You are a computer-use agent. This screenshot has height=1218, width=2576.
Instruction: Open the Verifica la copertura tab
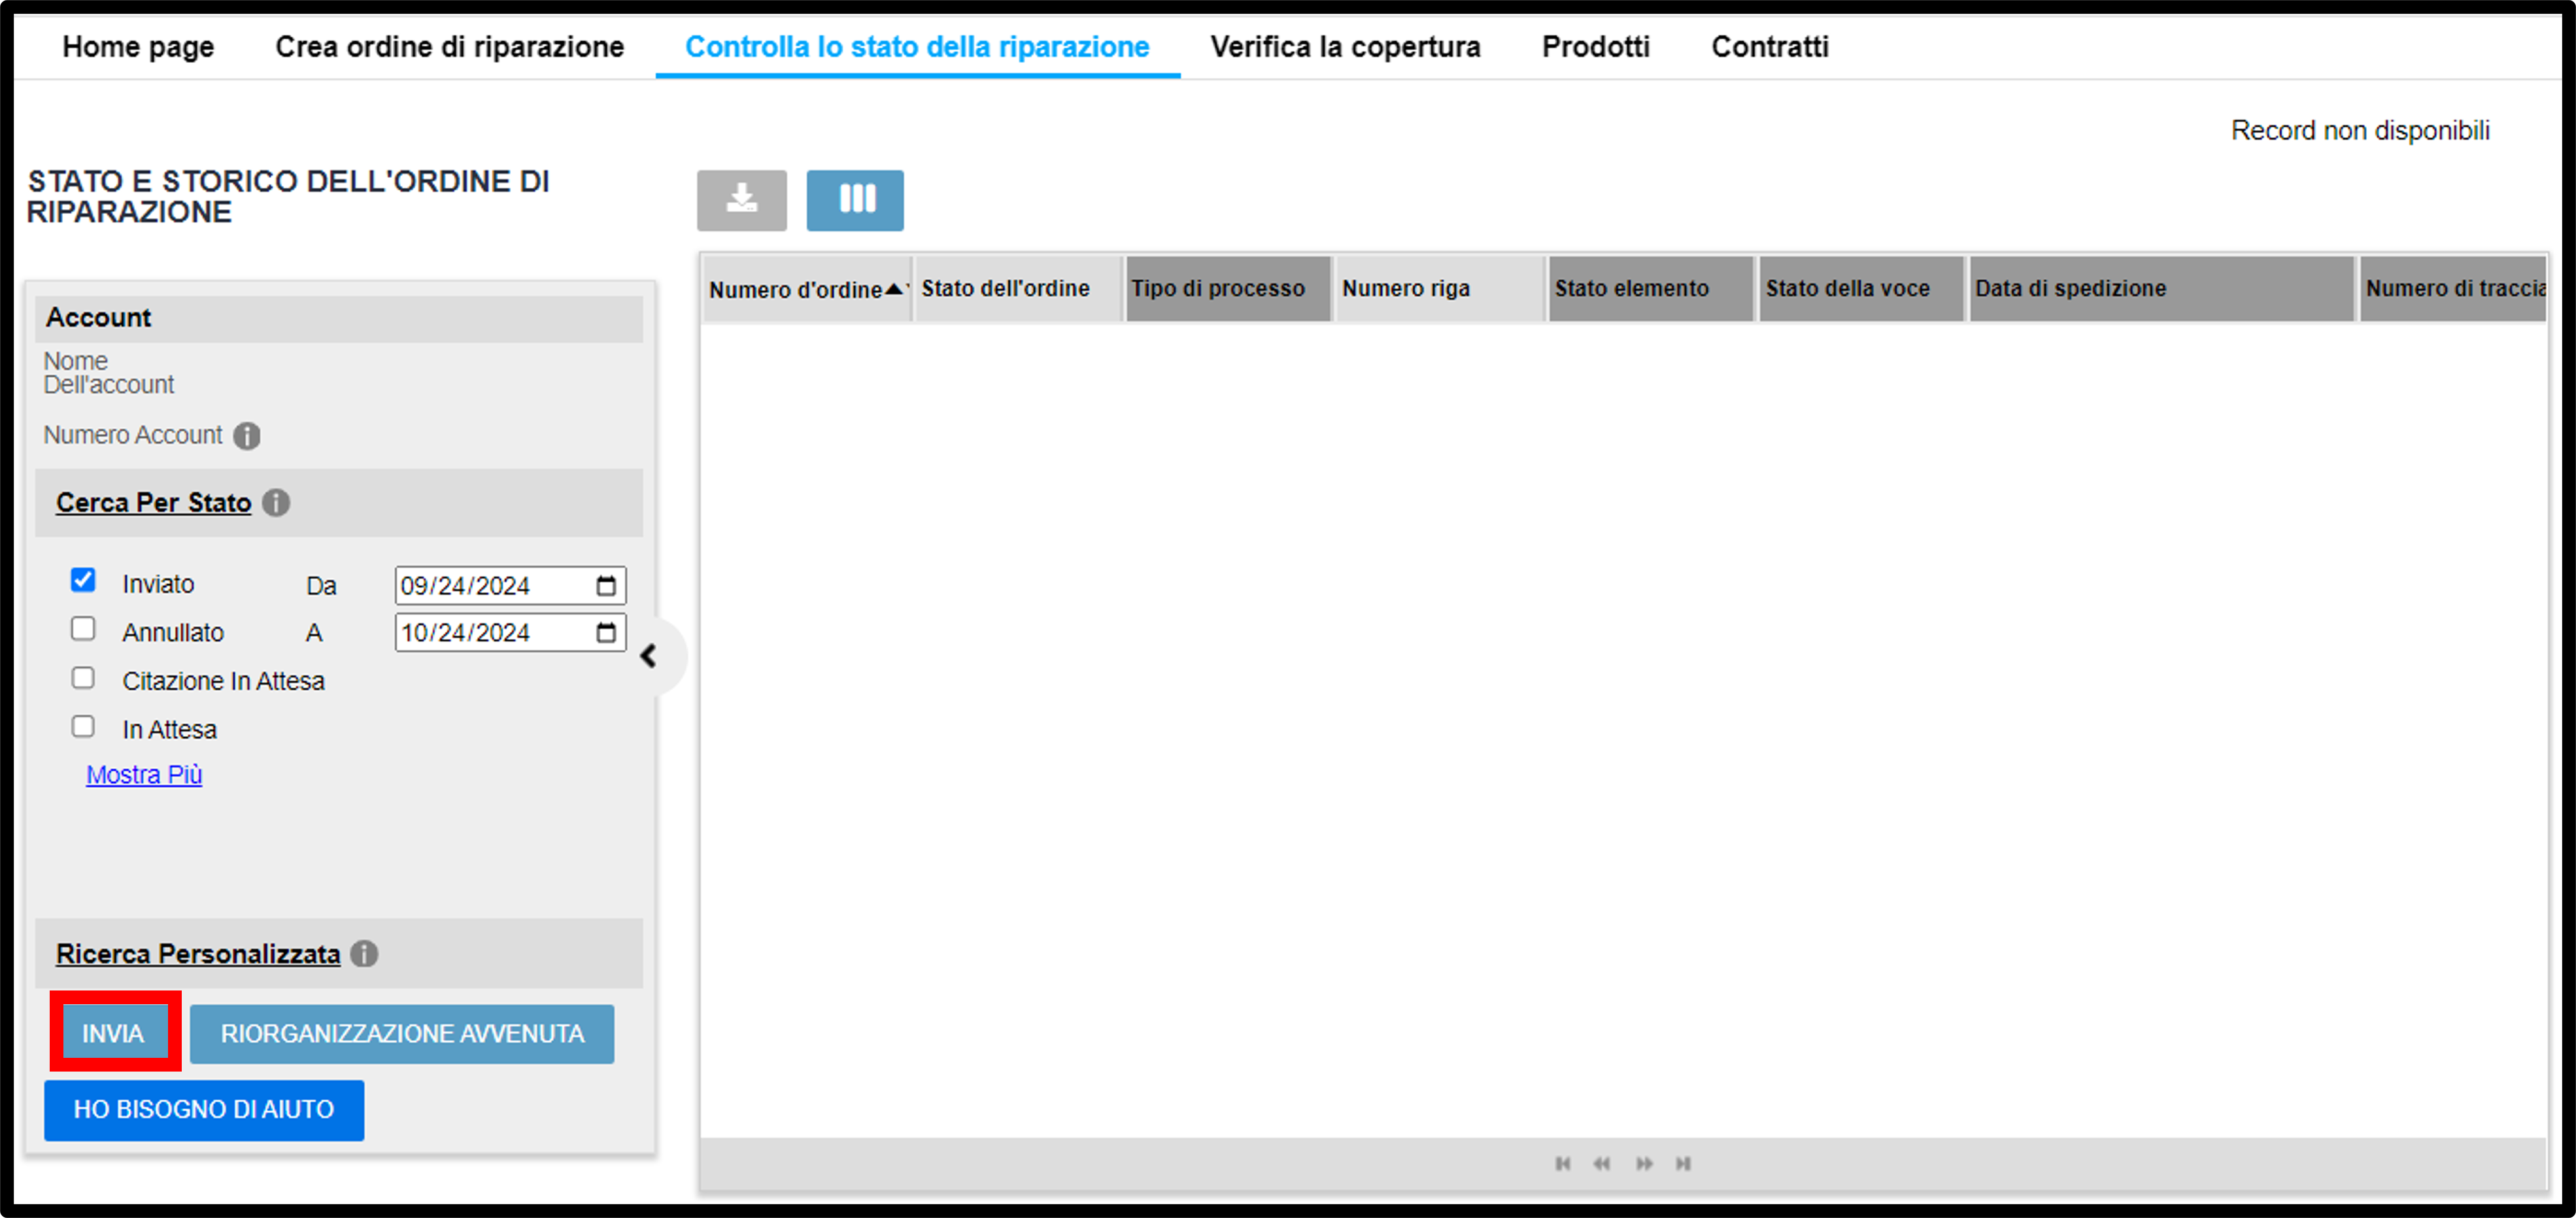point(1345,47)
